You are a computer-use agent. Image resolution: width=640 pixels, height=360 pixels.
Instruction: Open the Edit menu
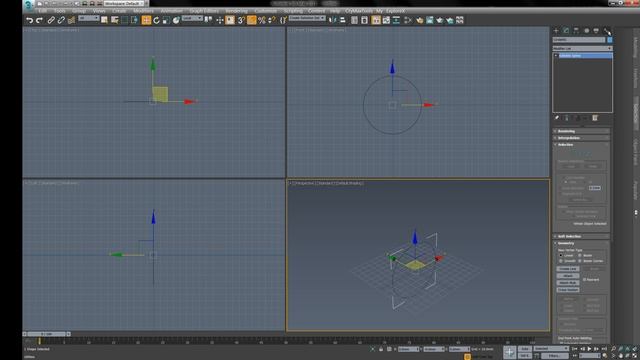43,11
